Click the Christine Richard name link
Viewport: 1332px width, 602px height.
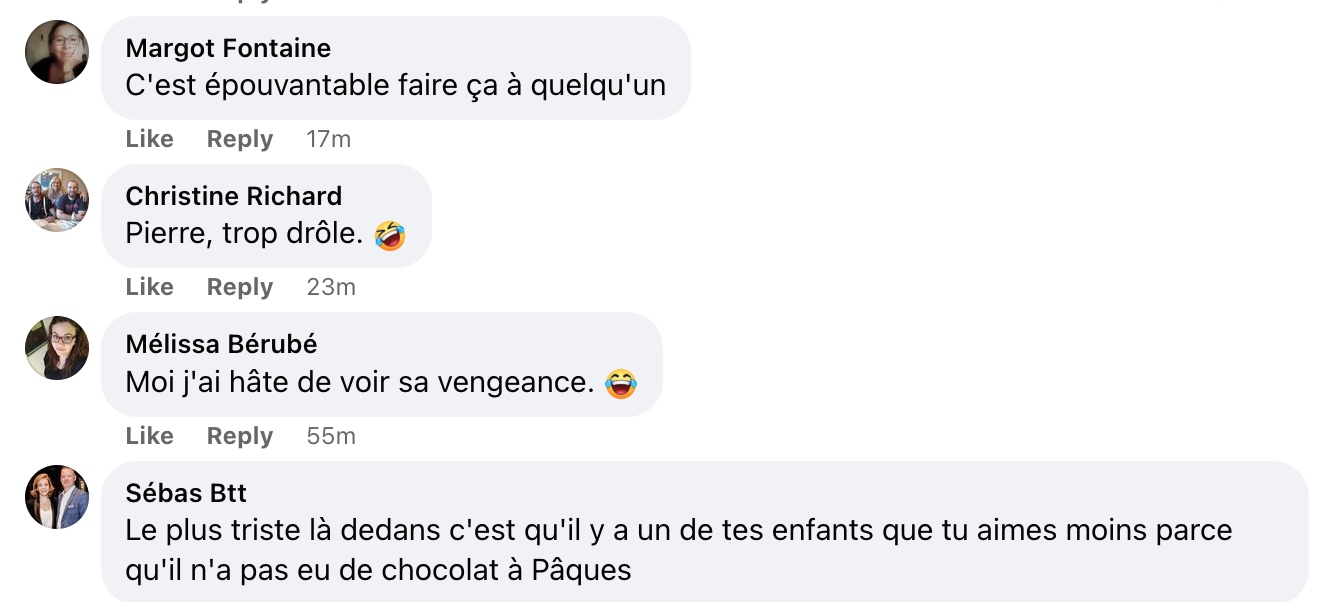pyautogui.click(x=234, y=196)
